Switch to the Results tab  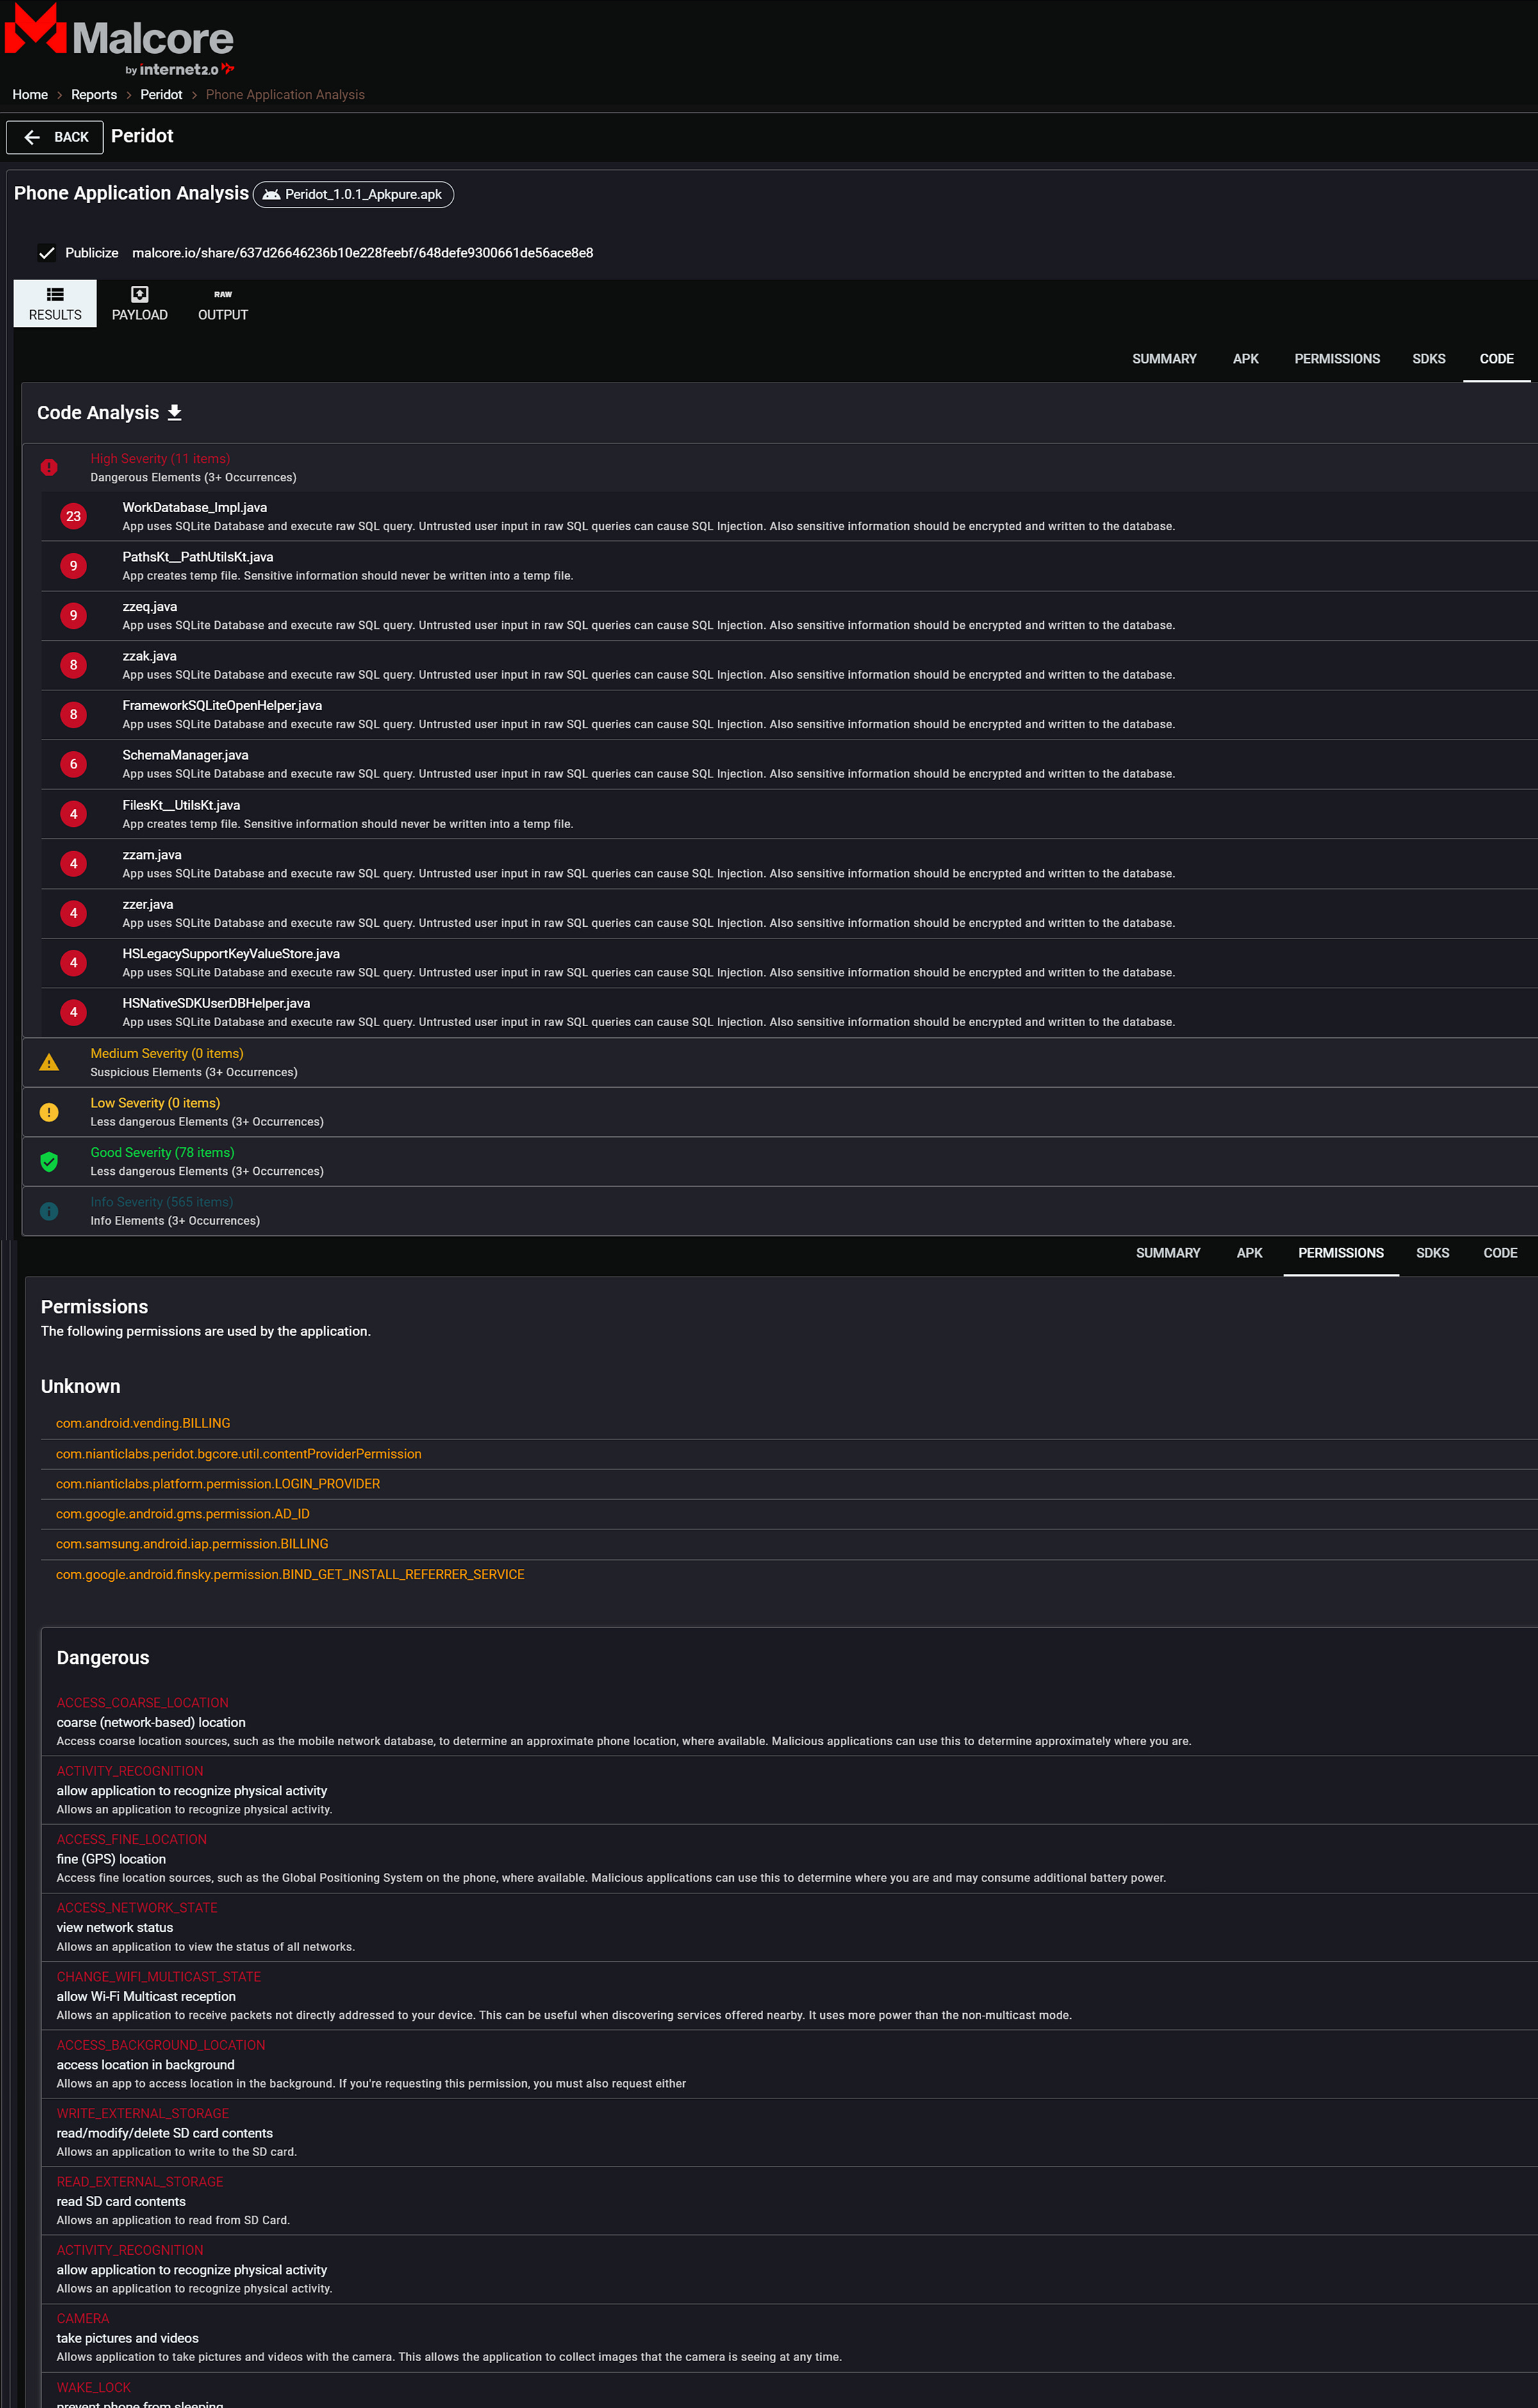click(x=55, y=303)
